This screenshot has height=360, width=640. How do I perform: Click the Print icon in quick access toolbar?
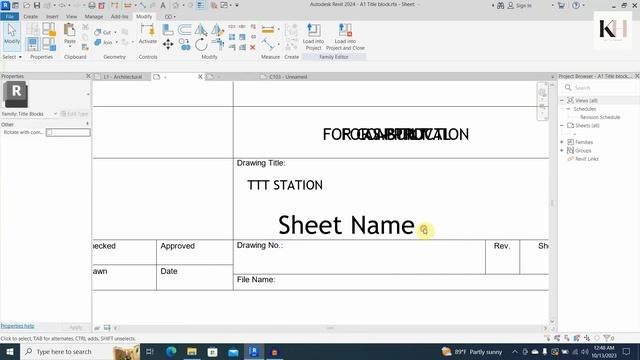tap(92, 5)
